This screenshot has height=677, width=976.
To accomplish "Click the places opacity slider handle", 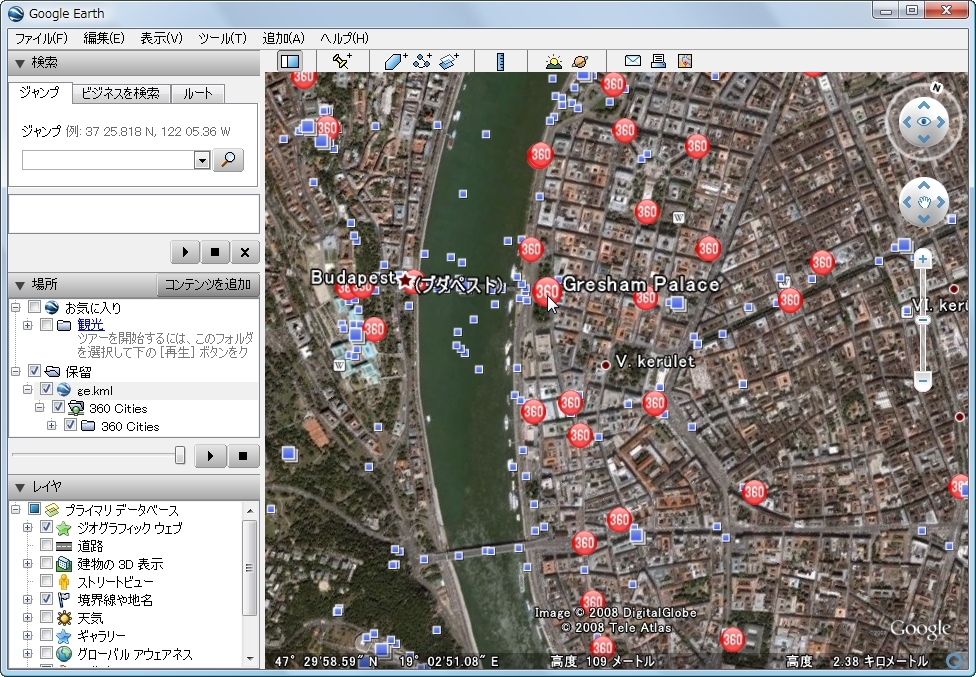I will (x=180, y=455).
